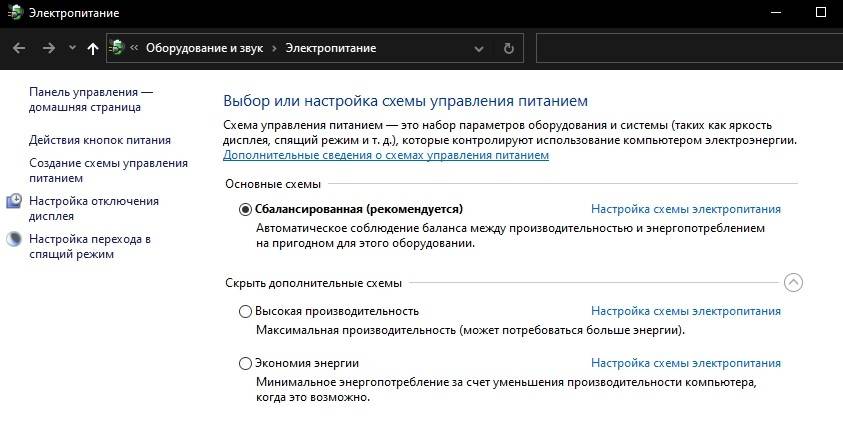Select the Высокая производительность plan
This screenshot has width=843, height=441.
pyautogui.click(x=246, y=311)
